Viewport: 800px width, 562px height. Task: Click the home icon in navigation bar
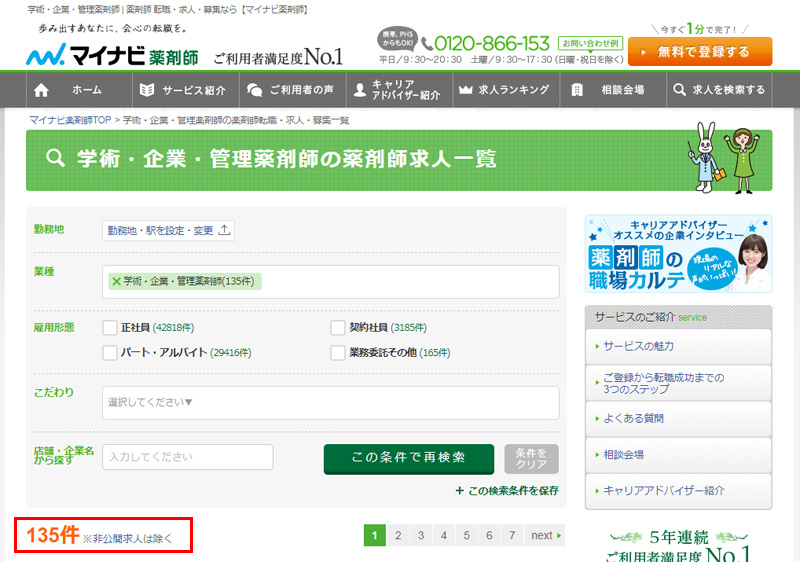click(x=41, y=90)
